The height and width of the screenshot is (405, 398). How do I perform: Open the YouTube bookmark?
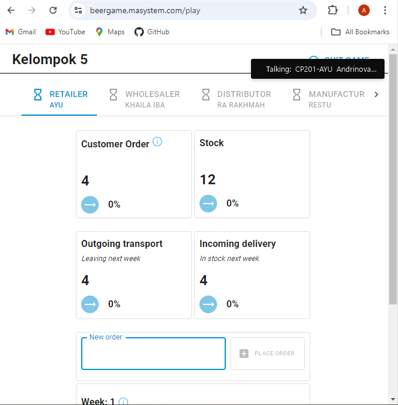[65, 32]
